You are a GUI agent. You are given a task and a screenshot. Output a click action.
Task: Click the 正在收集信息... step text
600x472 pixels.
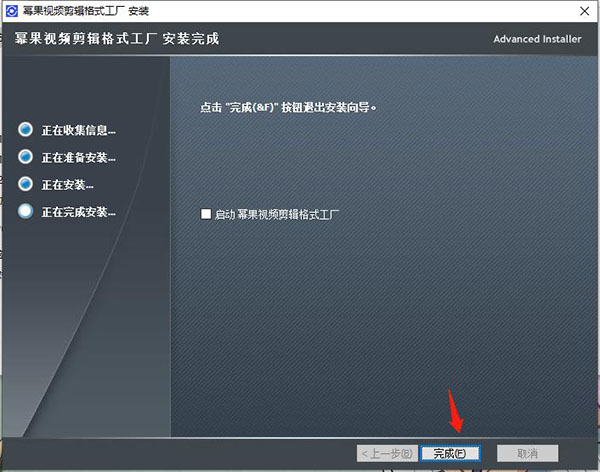(x=78, y=130)
